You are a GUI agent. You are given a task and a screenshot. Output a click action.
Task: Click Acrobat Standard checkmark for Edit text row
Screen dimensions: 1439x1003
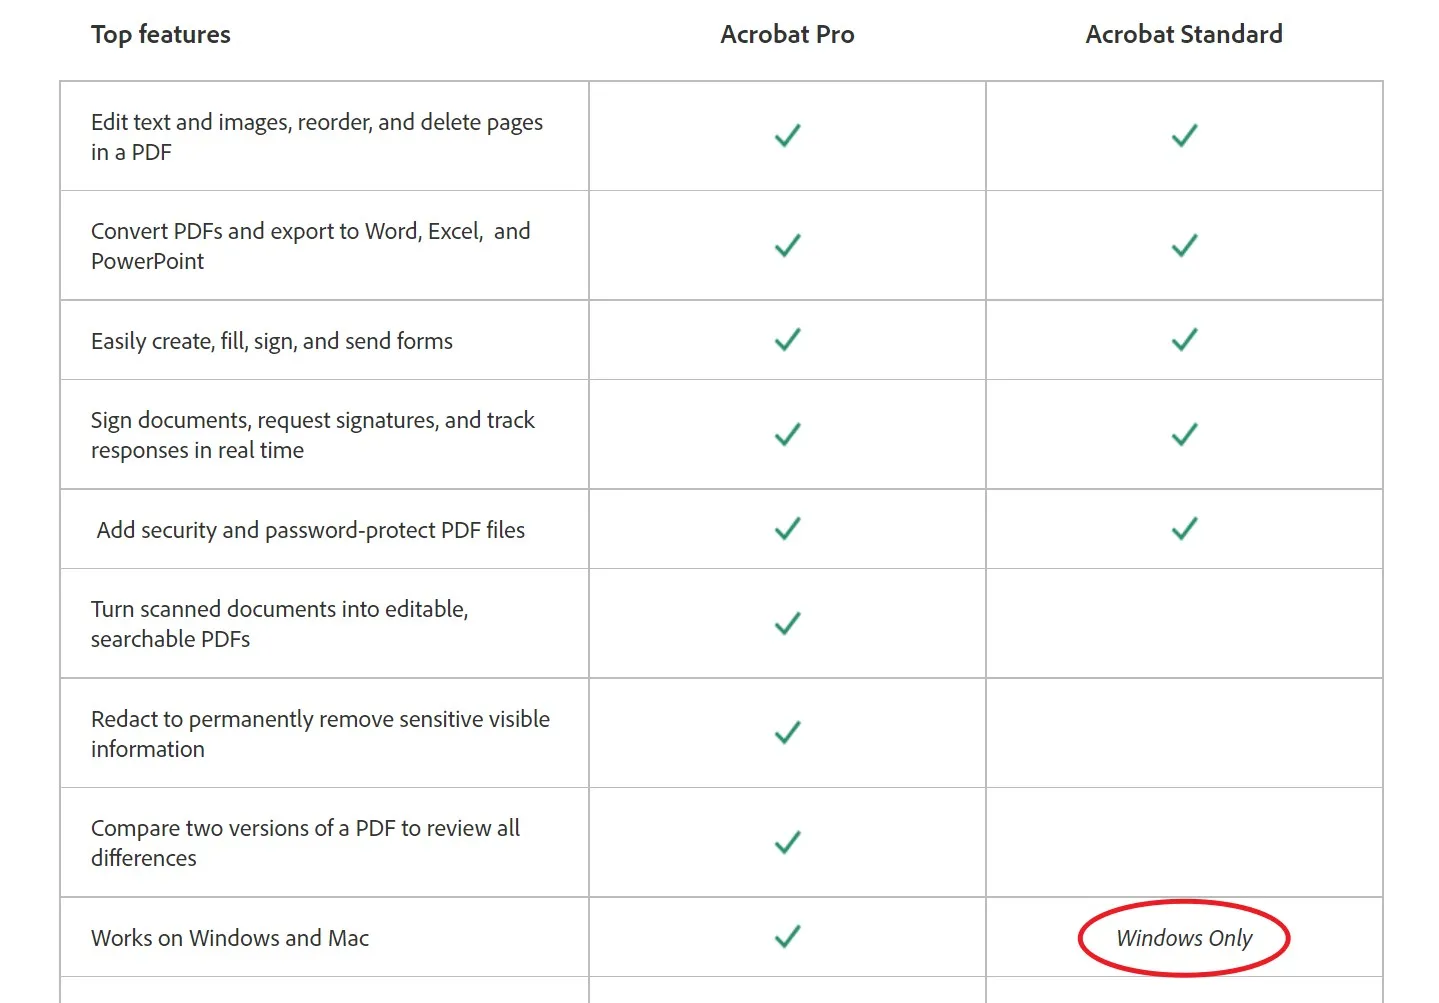[1184, 136]
